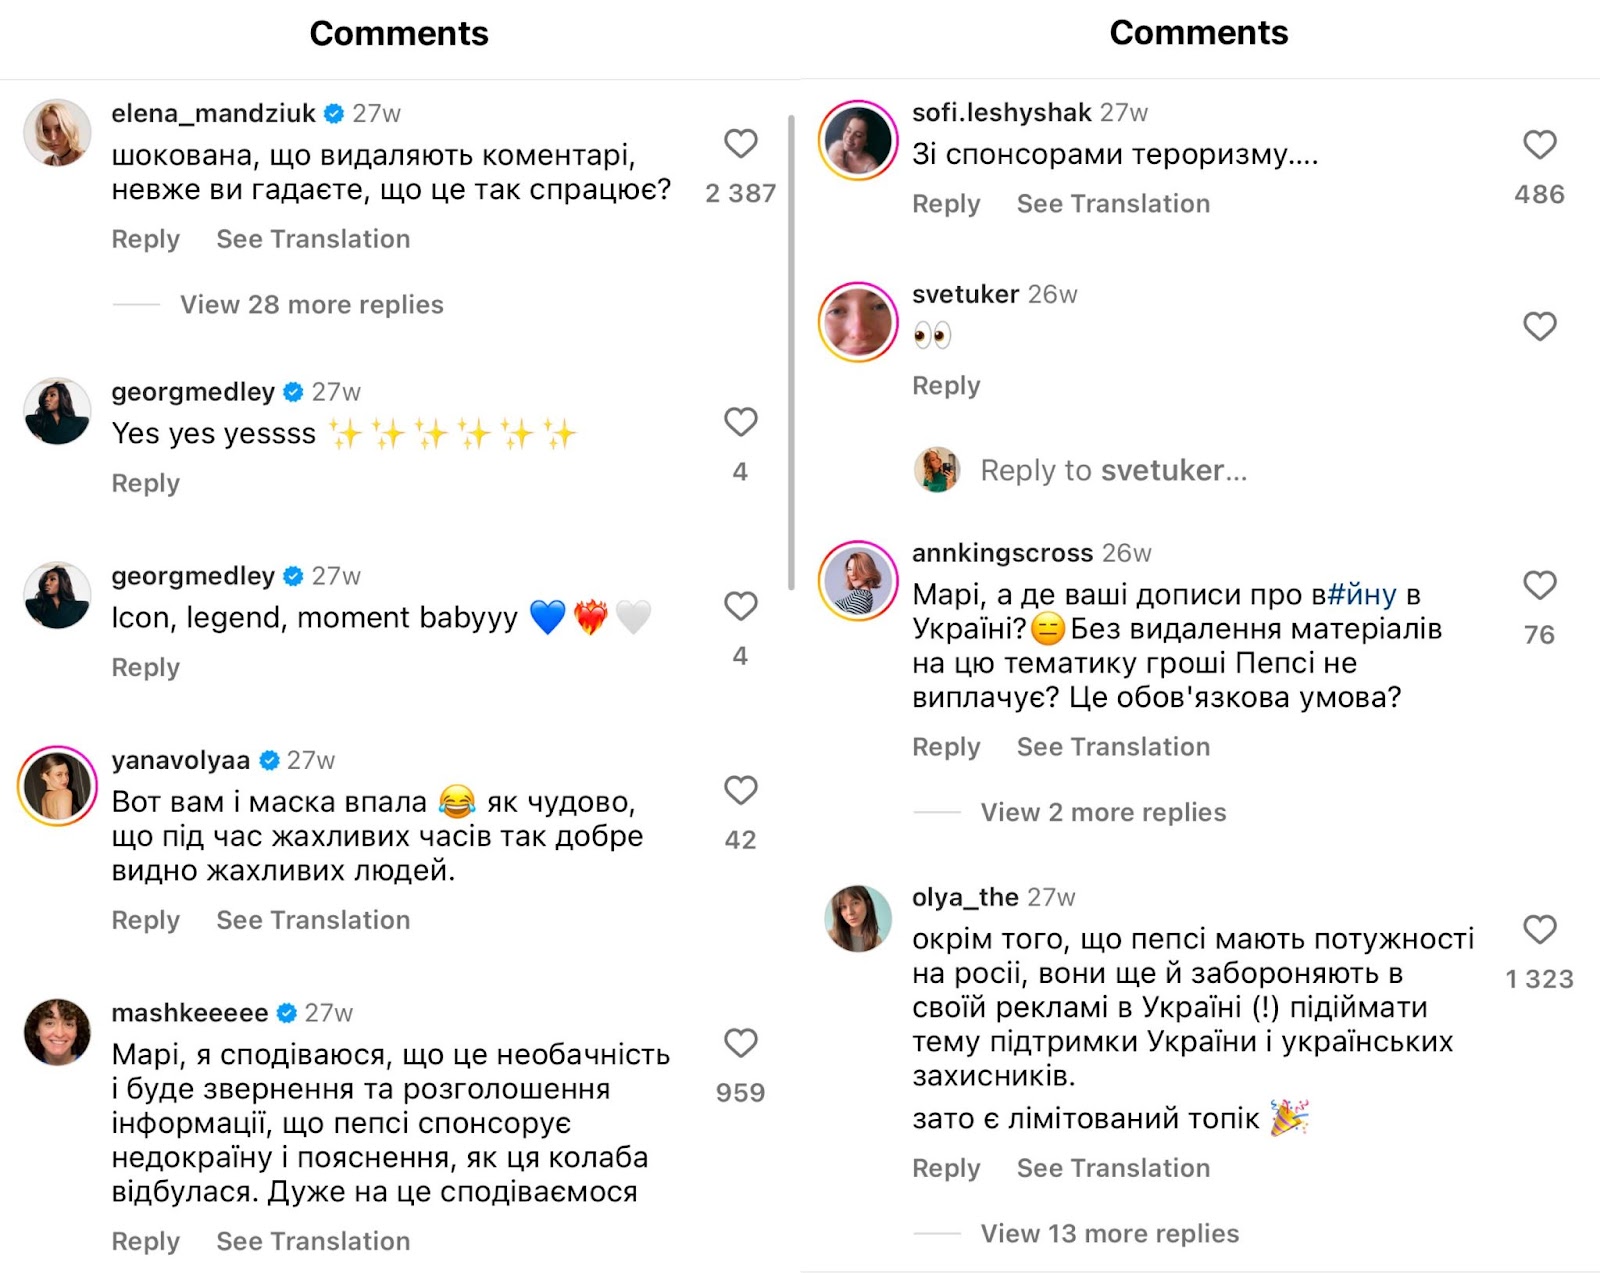
Task: Heart the mashkeeeee comment
Action: (740, 1043)
